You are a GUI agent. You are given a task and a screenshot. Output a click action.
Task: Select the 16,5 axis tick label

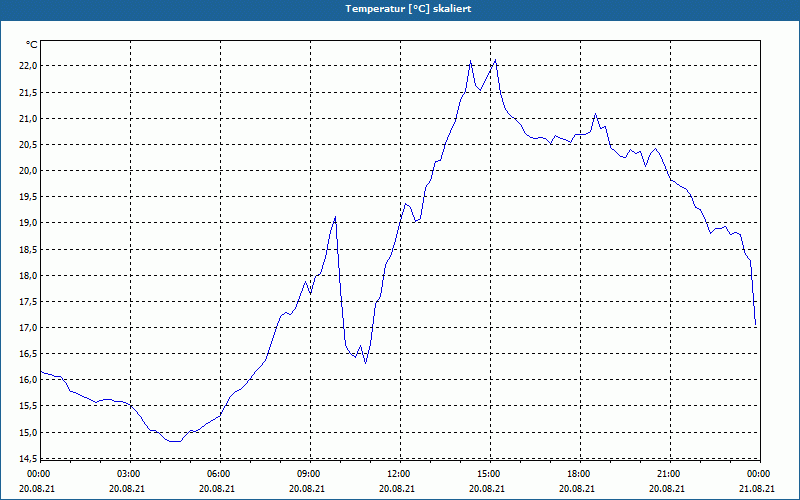27,354
